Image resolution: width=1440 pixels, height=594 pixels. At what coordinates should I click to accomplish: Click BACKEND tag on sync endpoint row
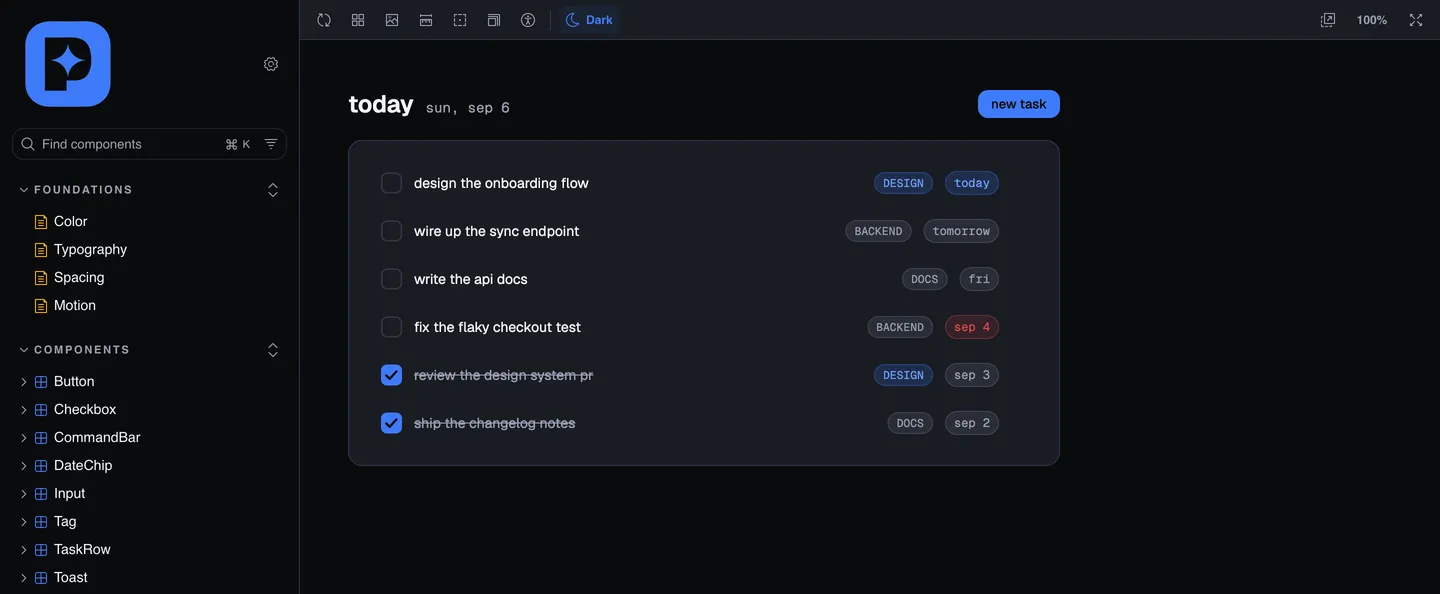click(879, 231)
